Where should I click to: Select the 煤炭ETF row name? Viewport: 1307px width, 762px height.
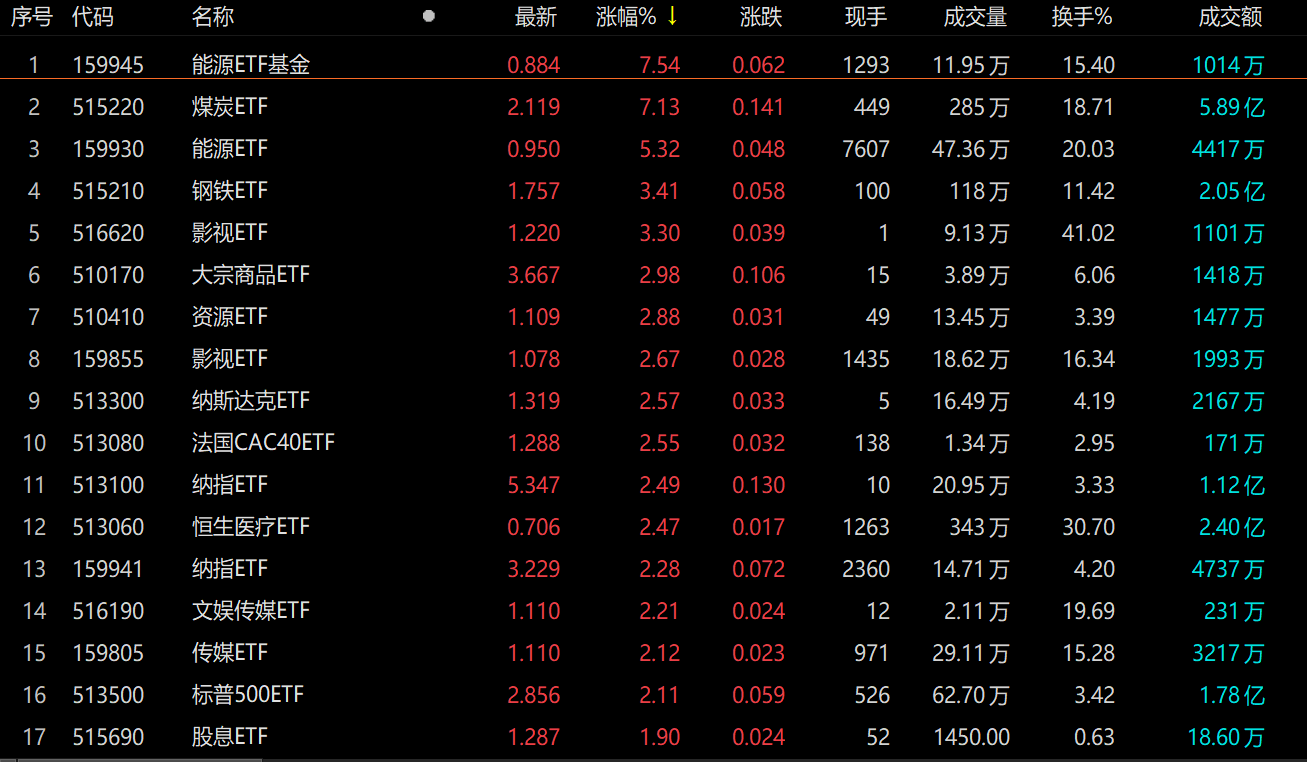230,107
